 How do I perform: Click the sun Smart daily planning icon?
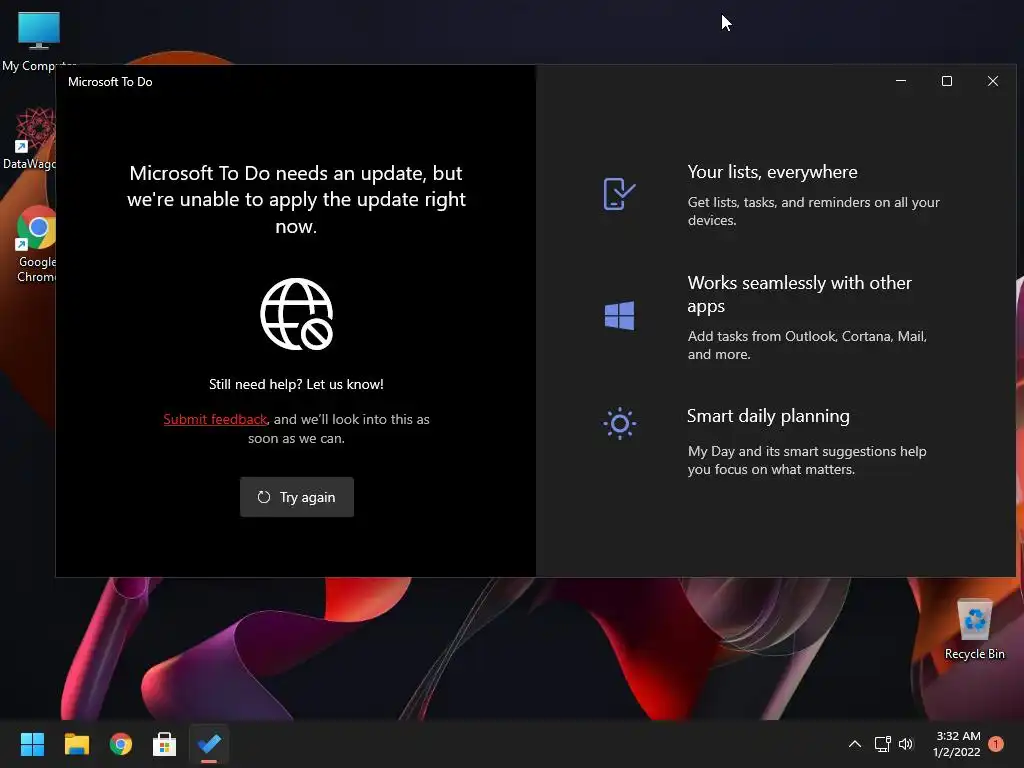pos(619,424)
